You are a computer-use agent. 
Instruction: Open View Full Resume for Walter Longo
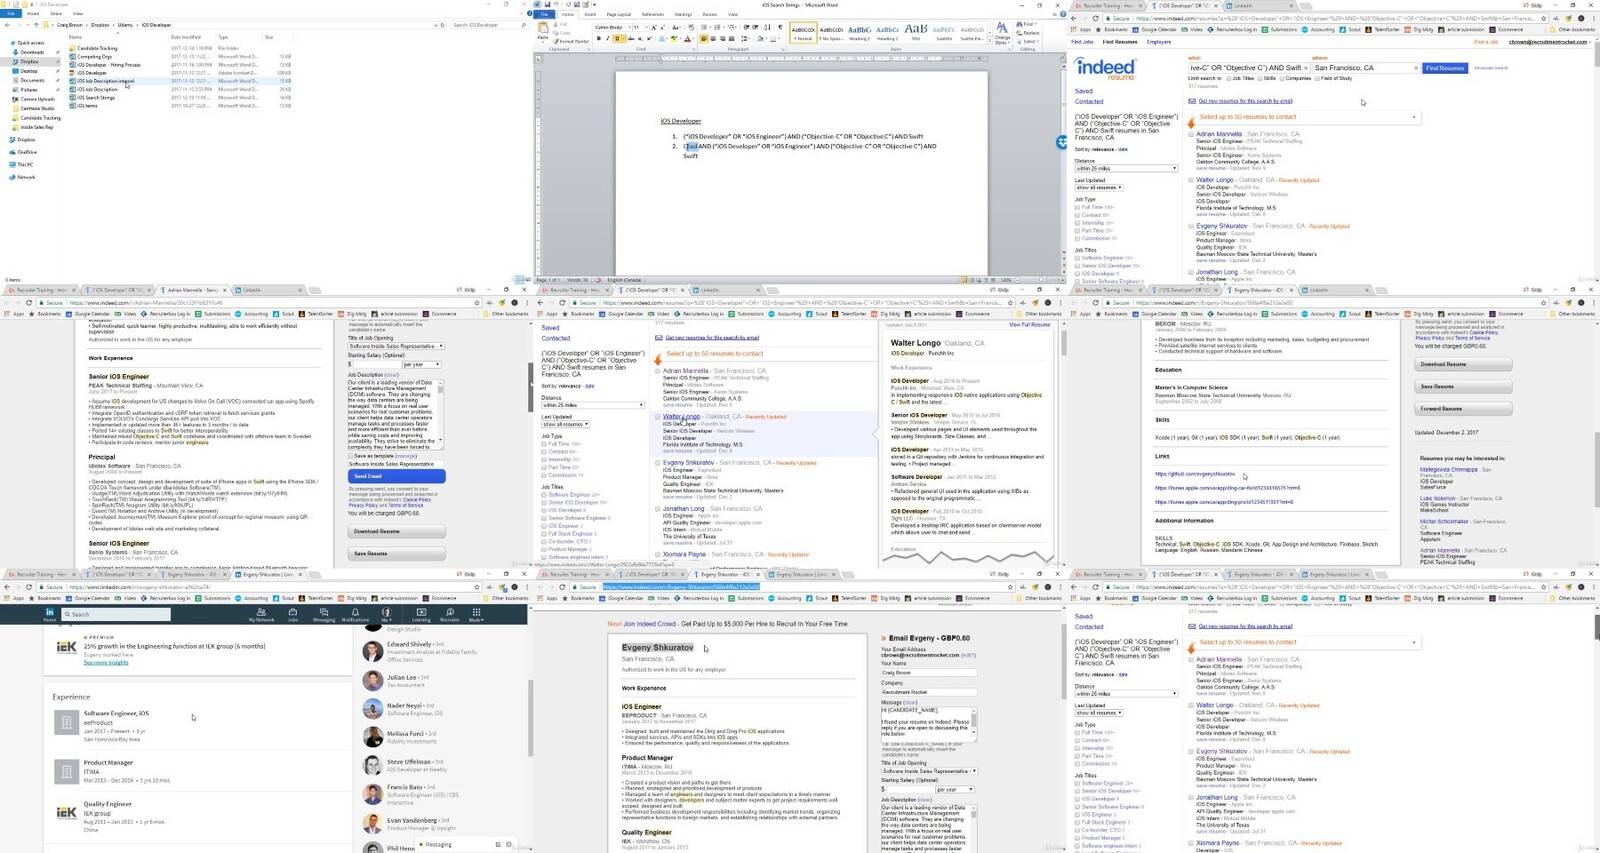(1029, 325)
